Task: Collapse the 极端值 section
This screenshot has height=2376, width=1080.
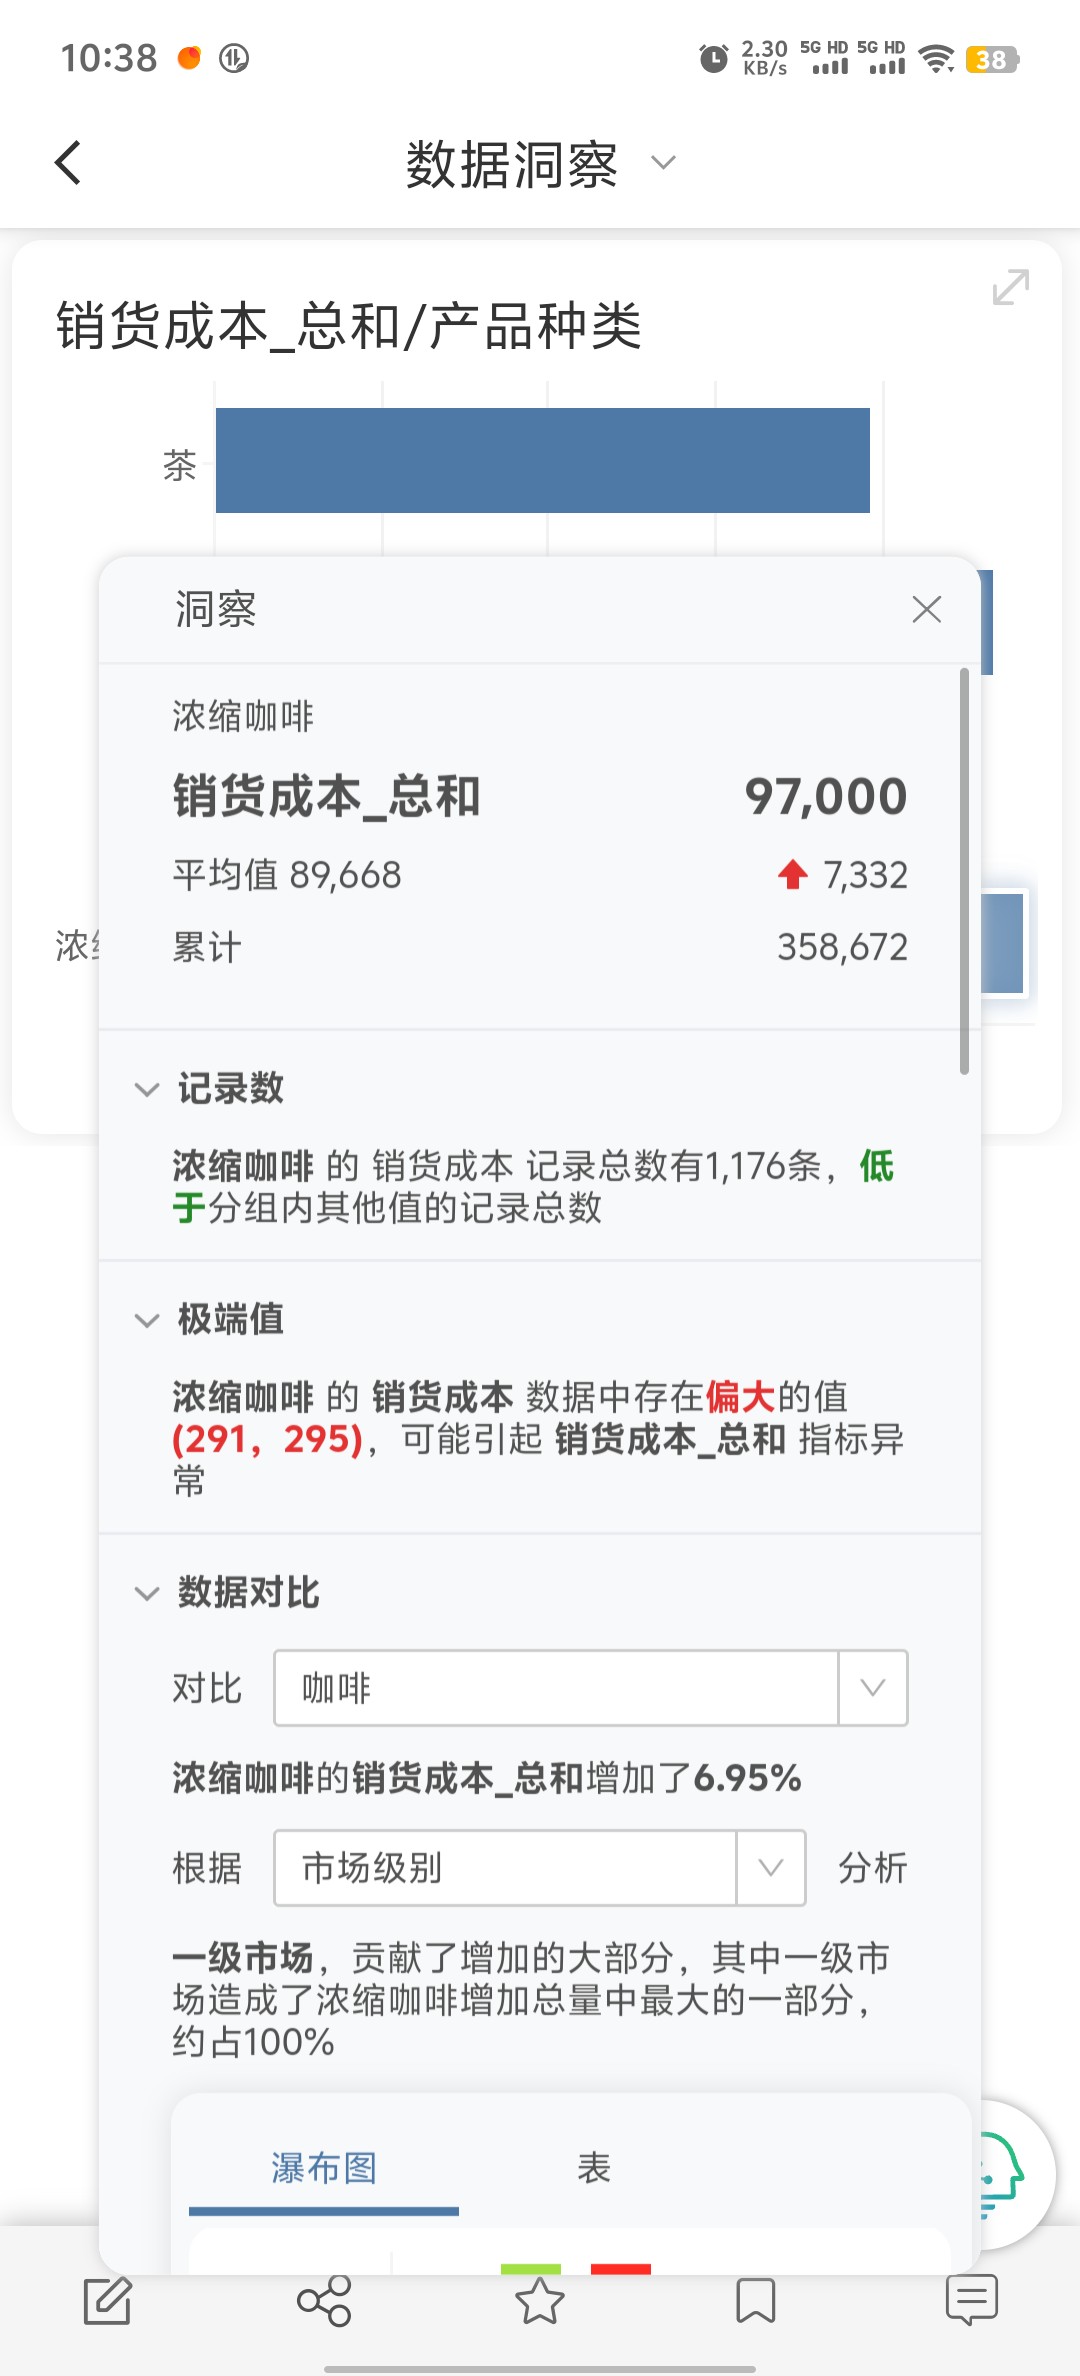Action: pyautogui.click(x=147, y=1320)
